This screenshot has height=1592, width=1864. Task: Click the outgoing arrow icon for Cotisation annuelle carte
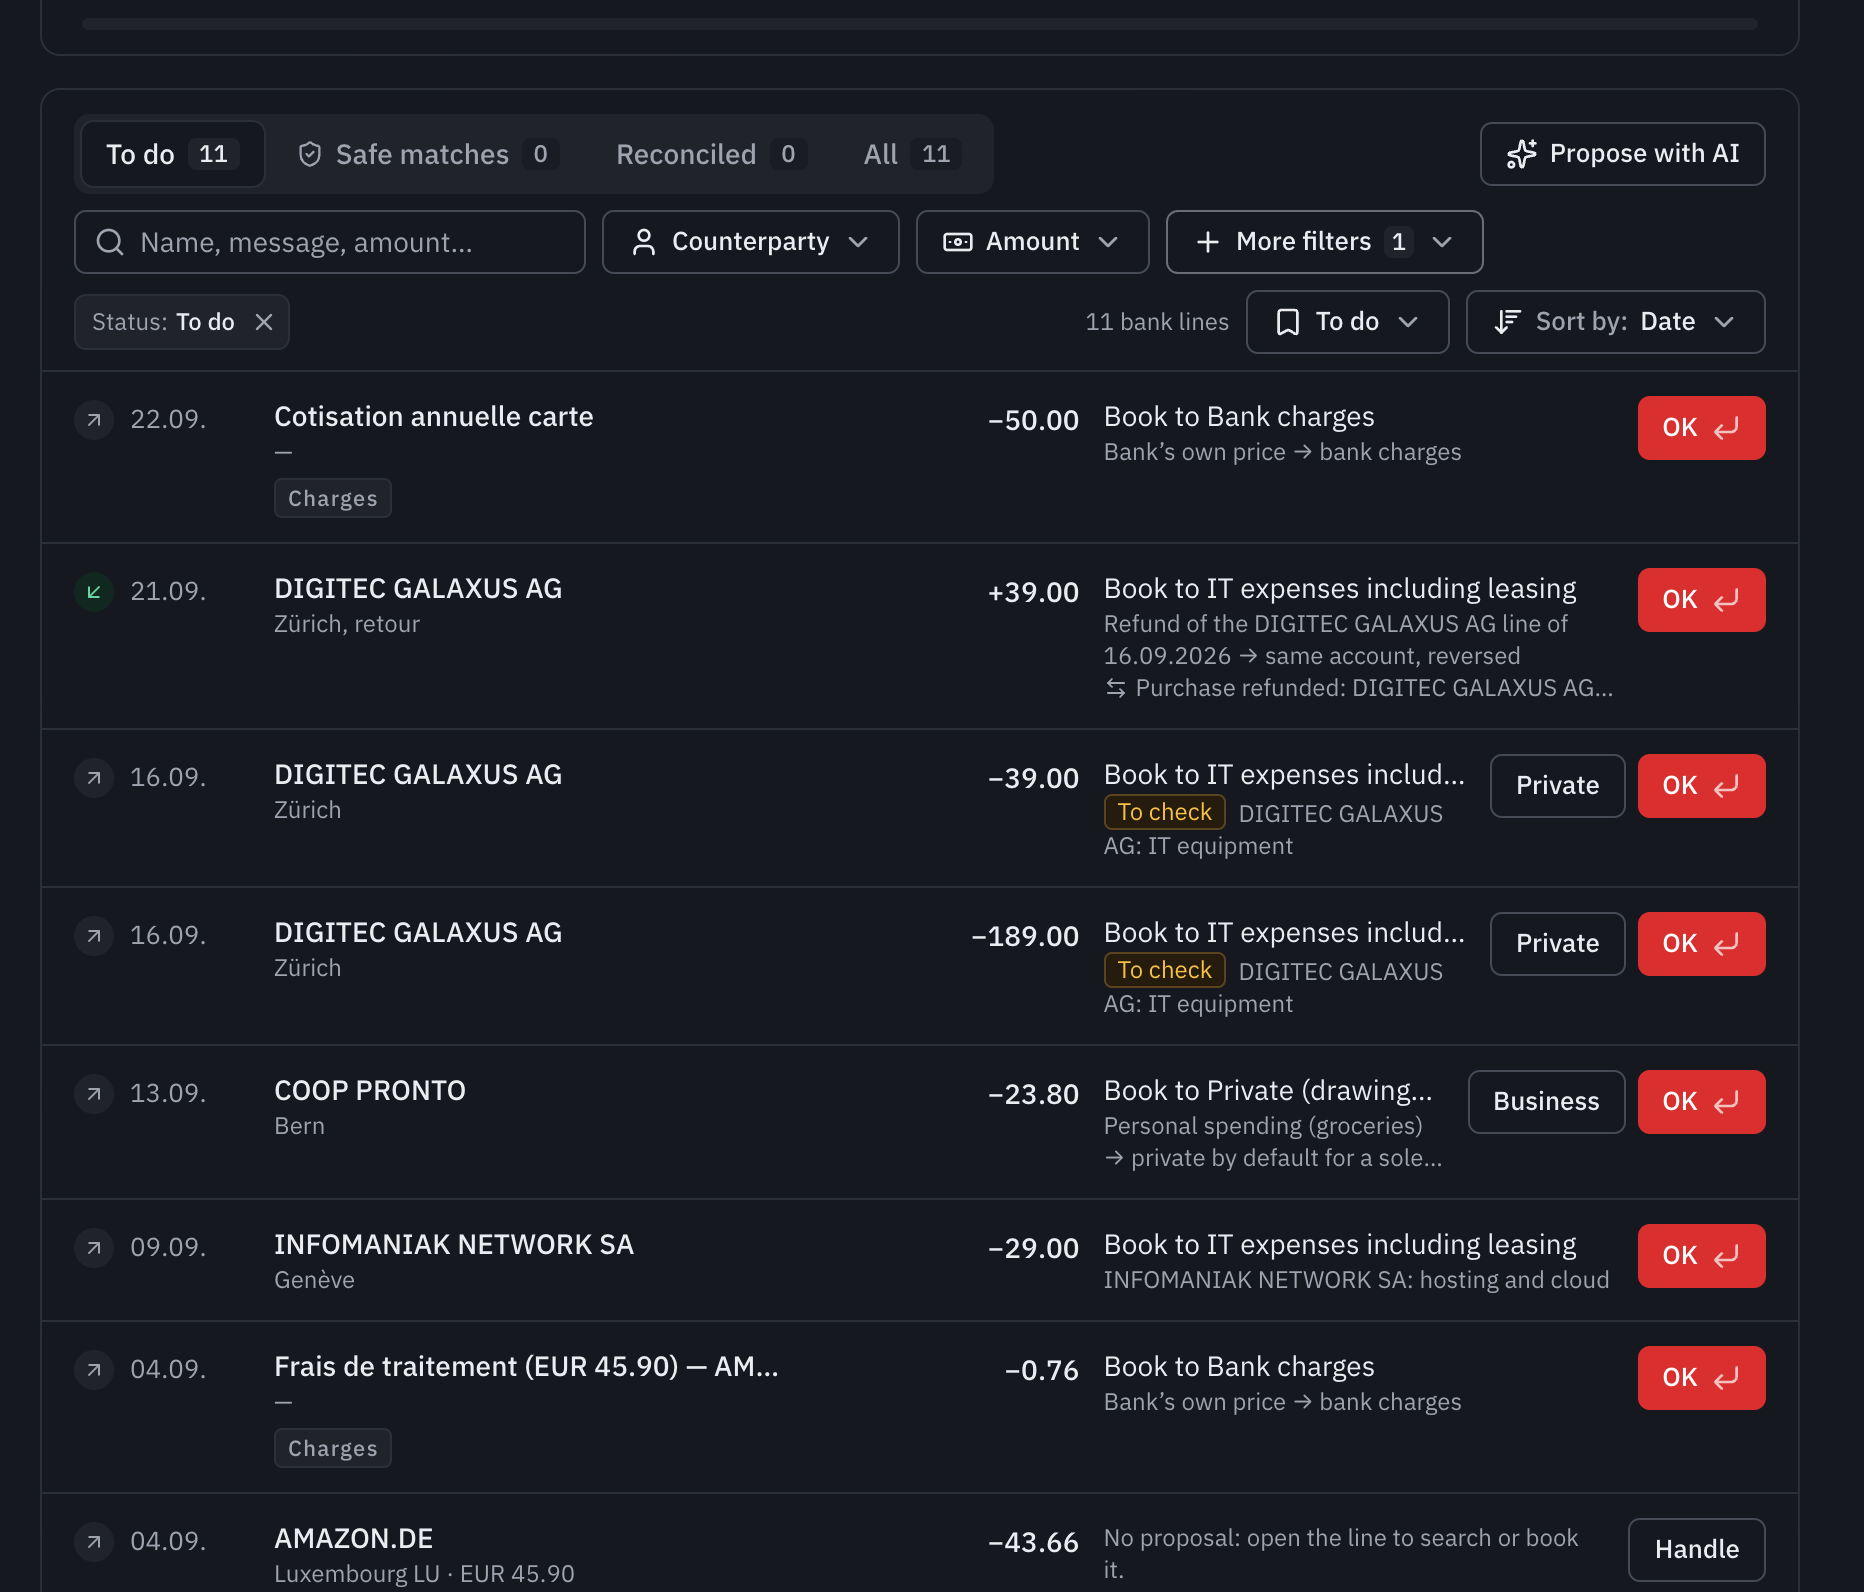(x=94, y=420)
